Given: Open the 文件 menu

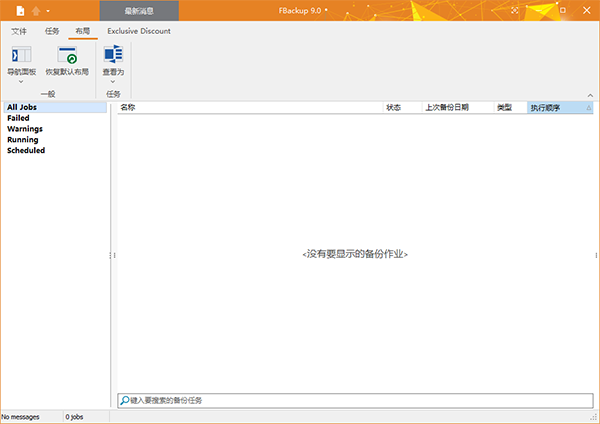Looking at the screenshot, I should [x=19, y=31].
